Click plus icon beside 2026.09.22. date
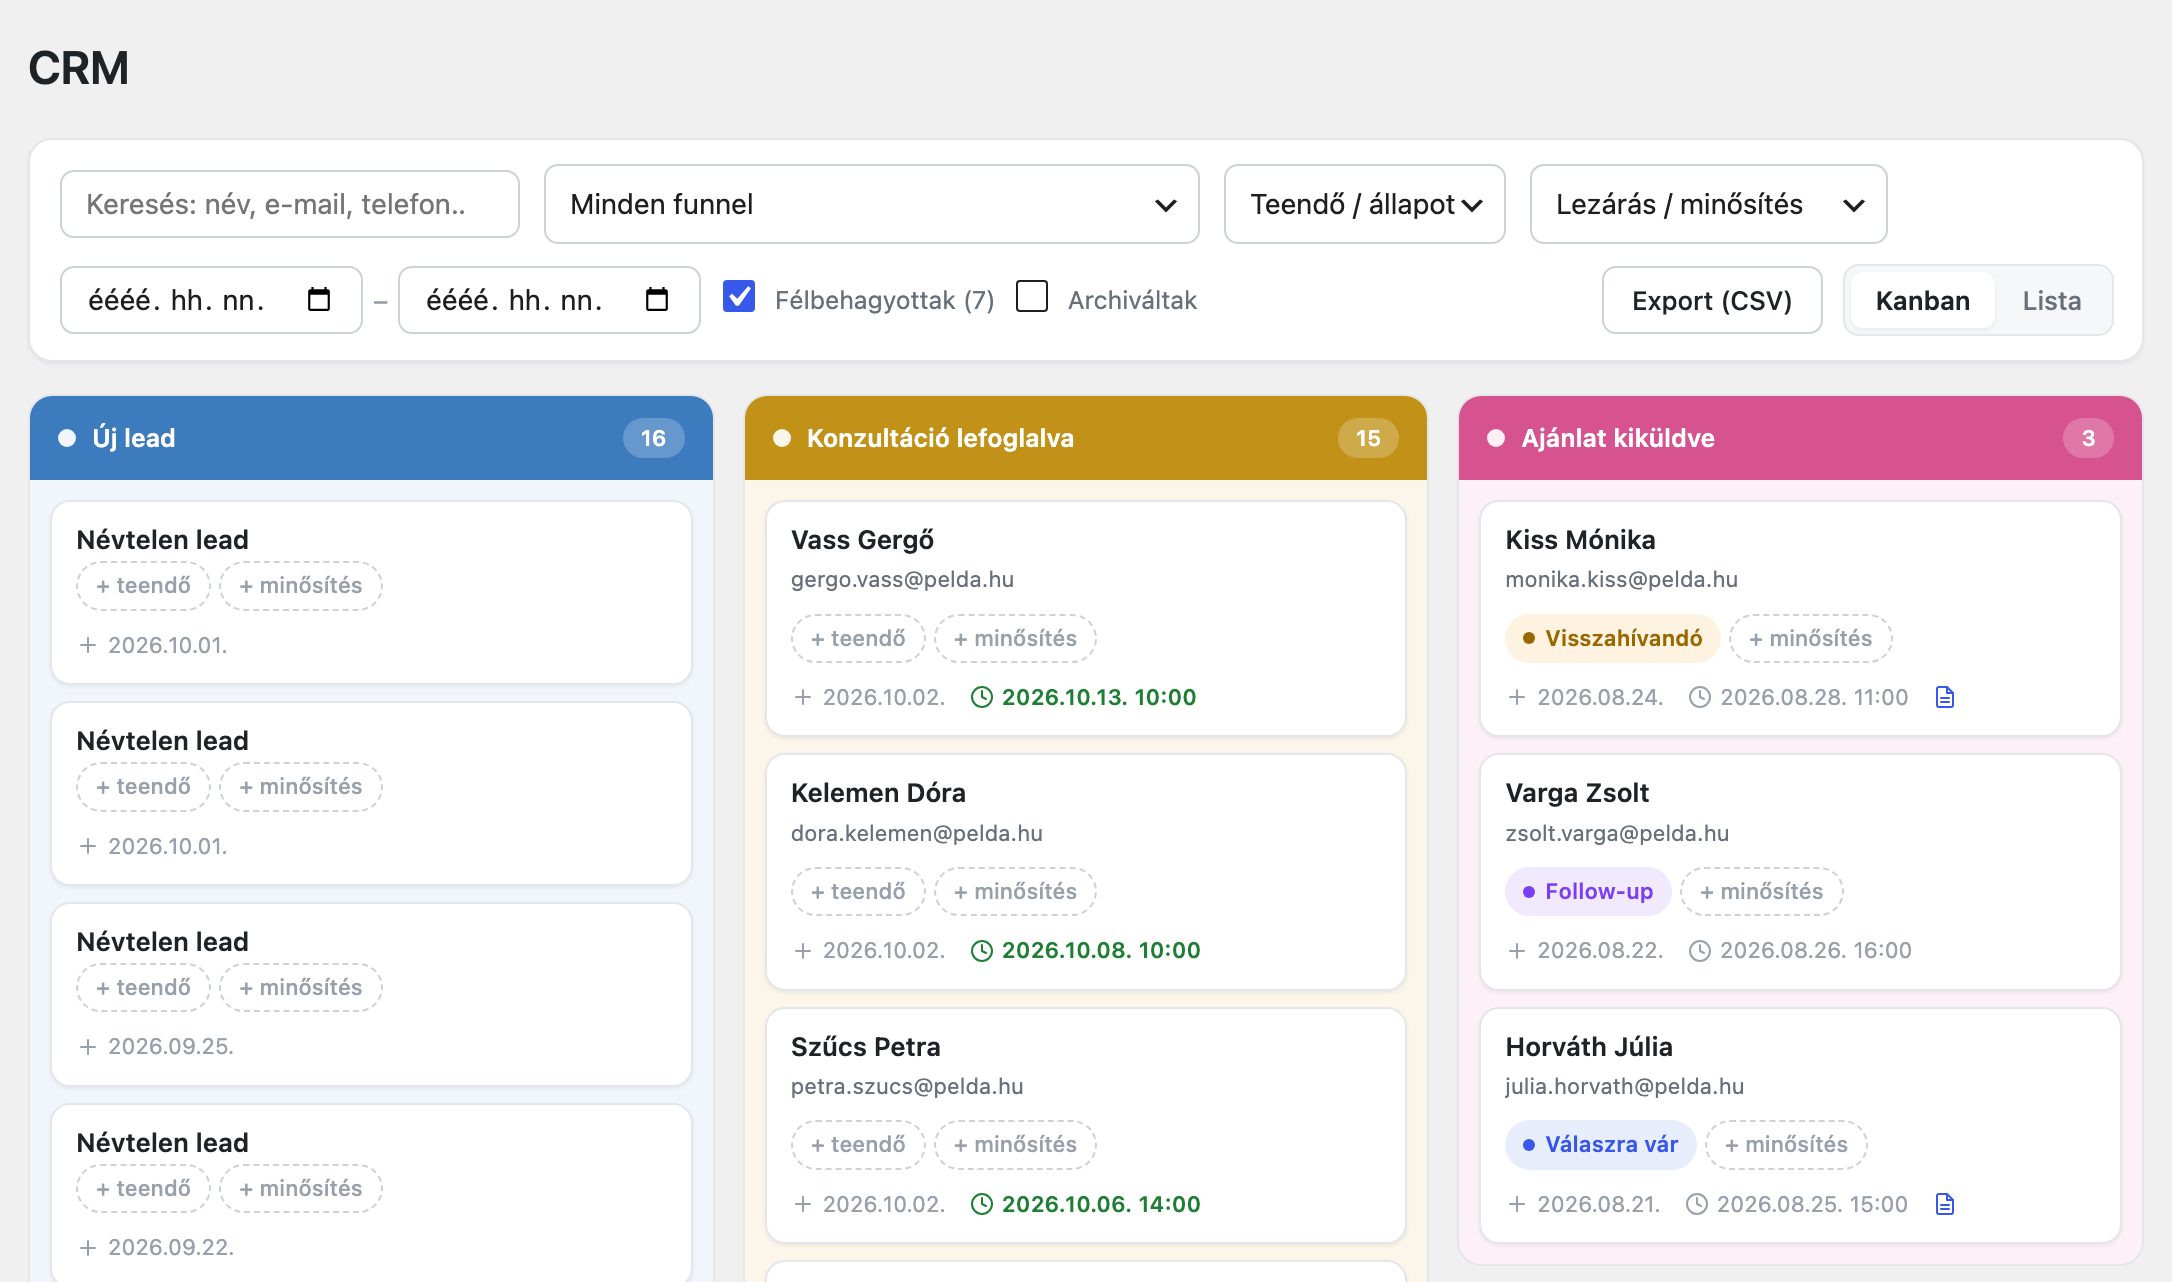The image size is (2172, 1282). pyautogui.click(x=88, y=1247)
